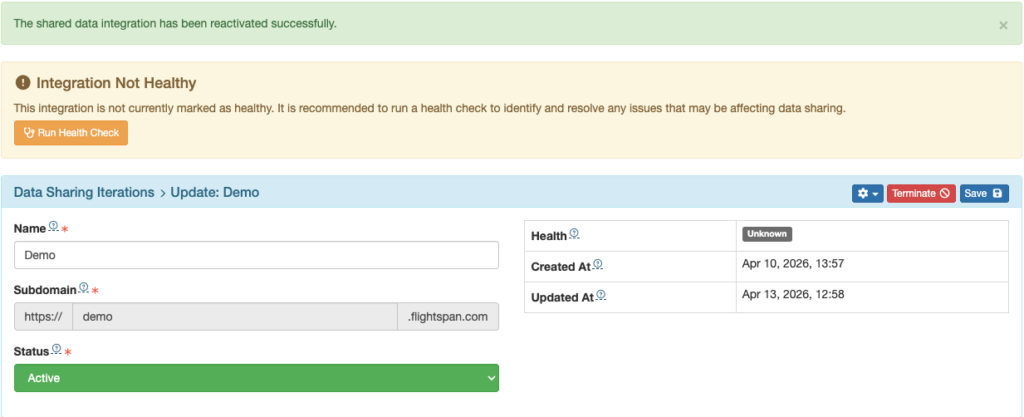The image size is (1024, 417).
Task: Click the warning icon in Integration Not Healthy
Action: pyautogui.click(x=23, y=83)
